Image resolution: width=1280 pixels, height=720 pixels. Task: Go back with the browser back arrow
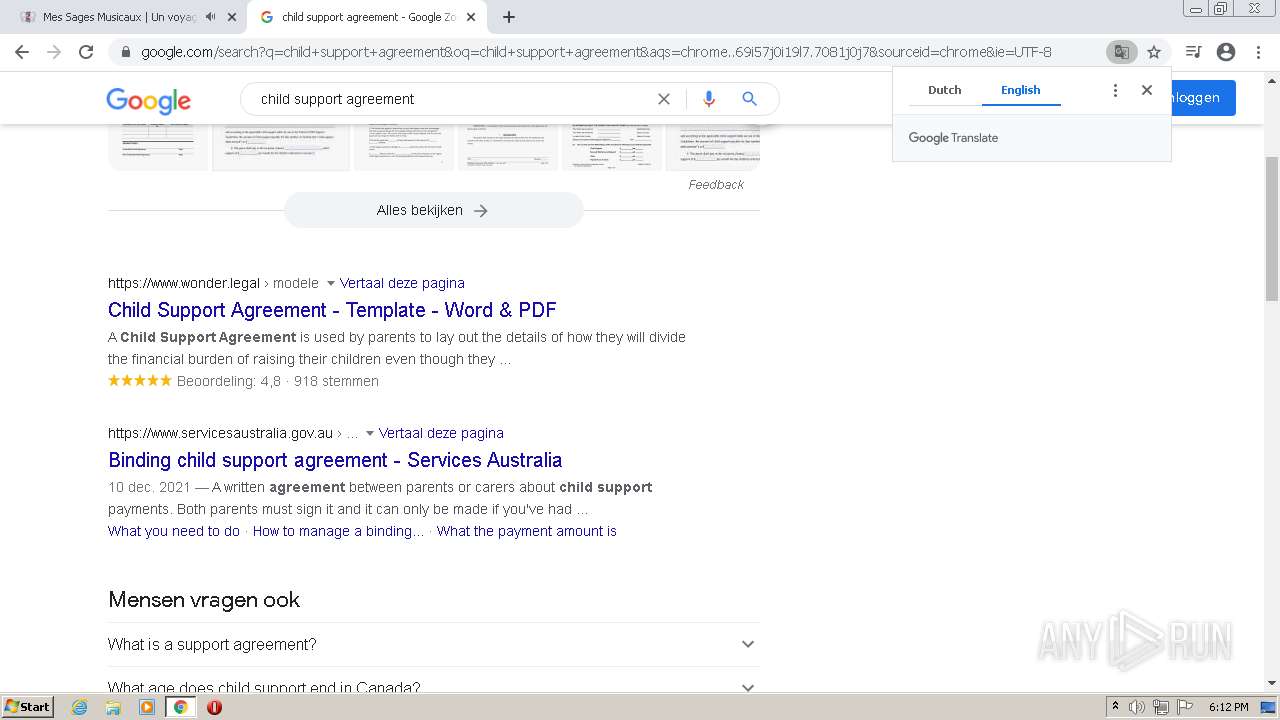(x=22, y=52)
